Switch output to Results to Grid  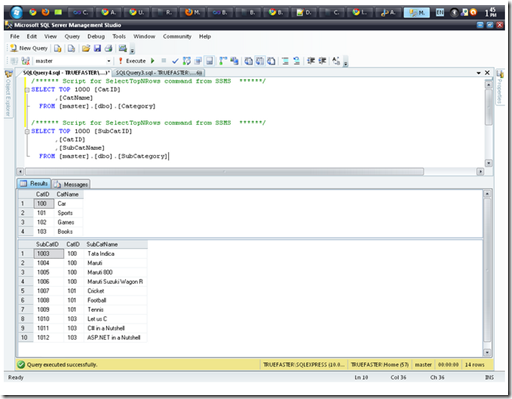(260, 61)
